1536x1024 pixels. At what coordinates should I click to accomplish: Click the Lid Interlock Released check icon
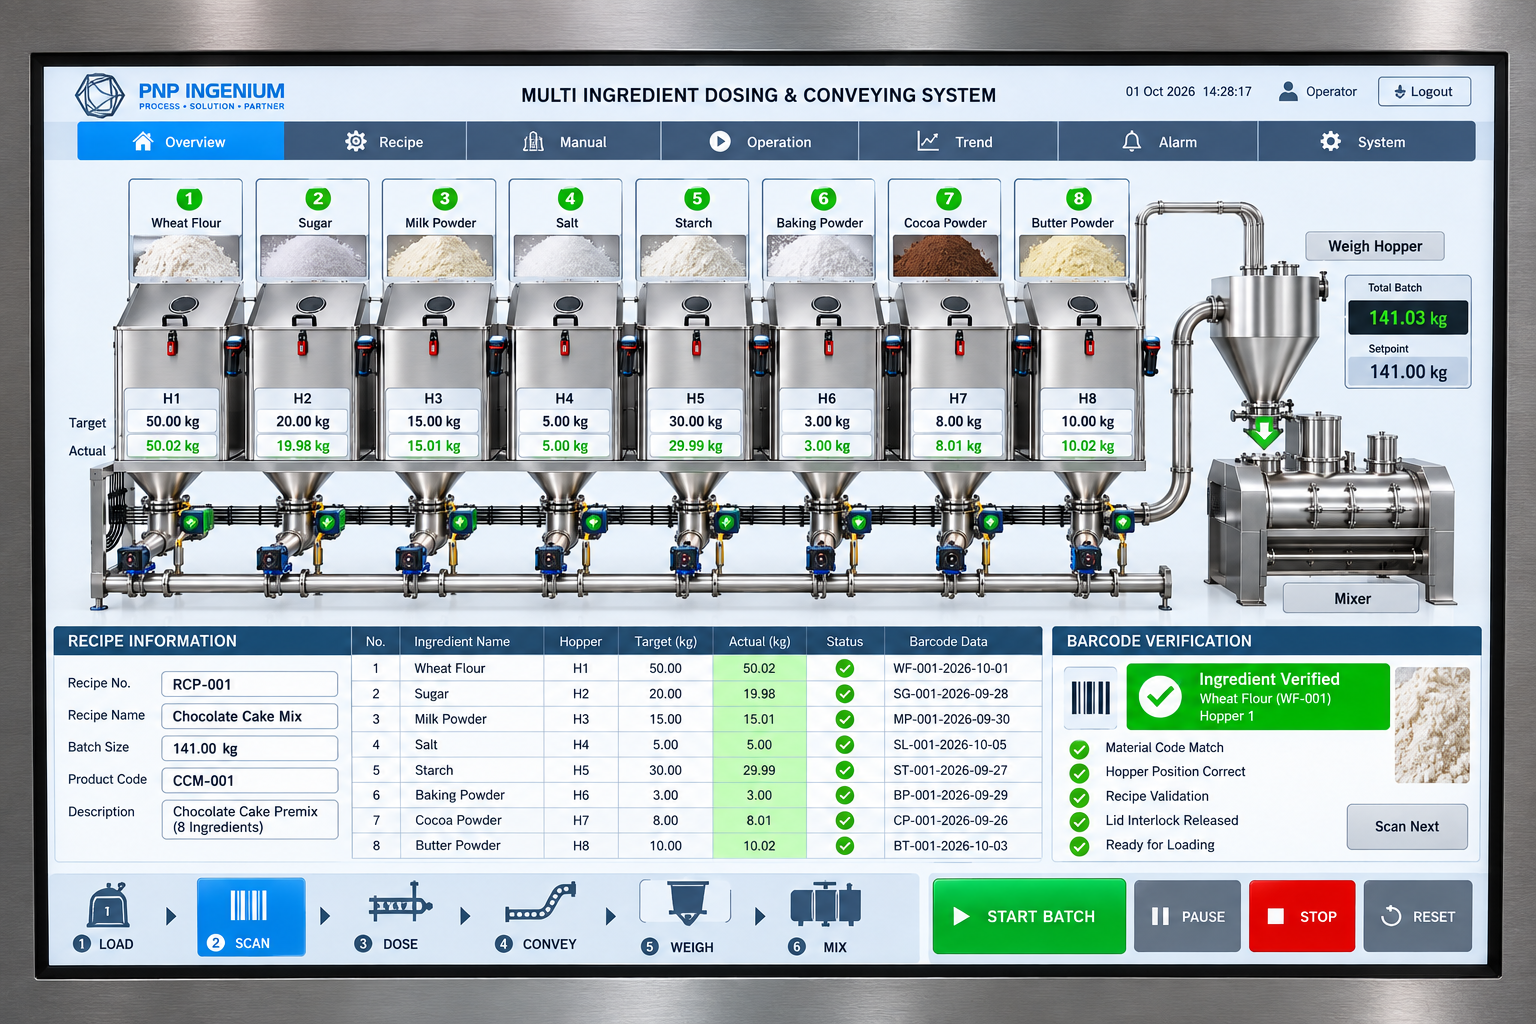tap(1079, 822)
